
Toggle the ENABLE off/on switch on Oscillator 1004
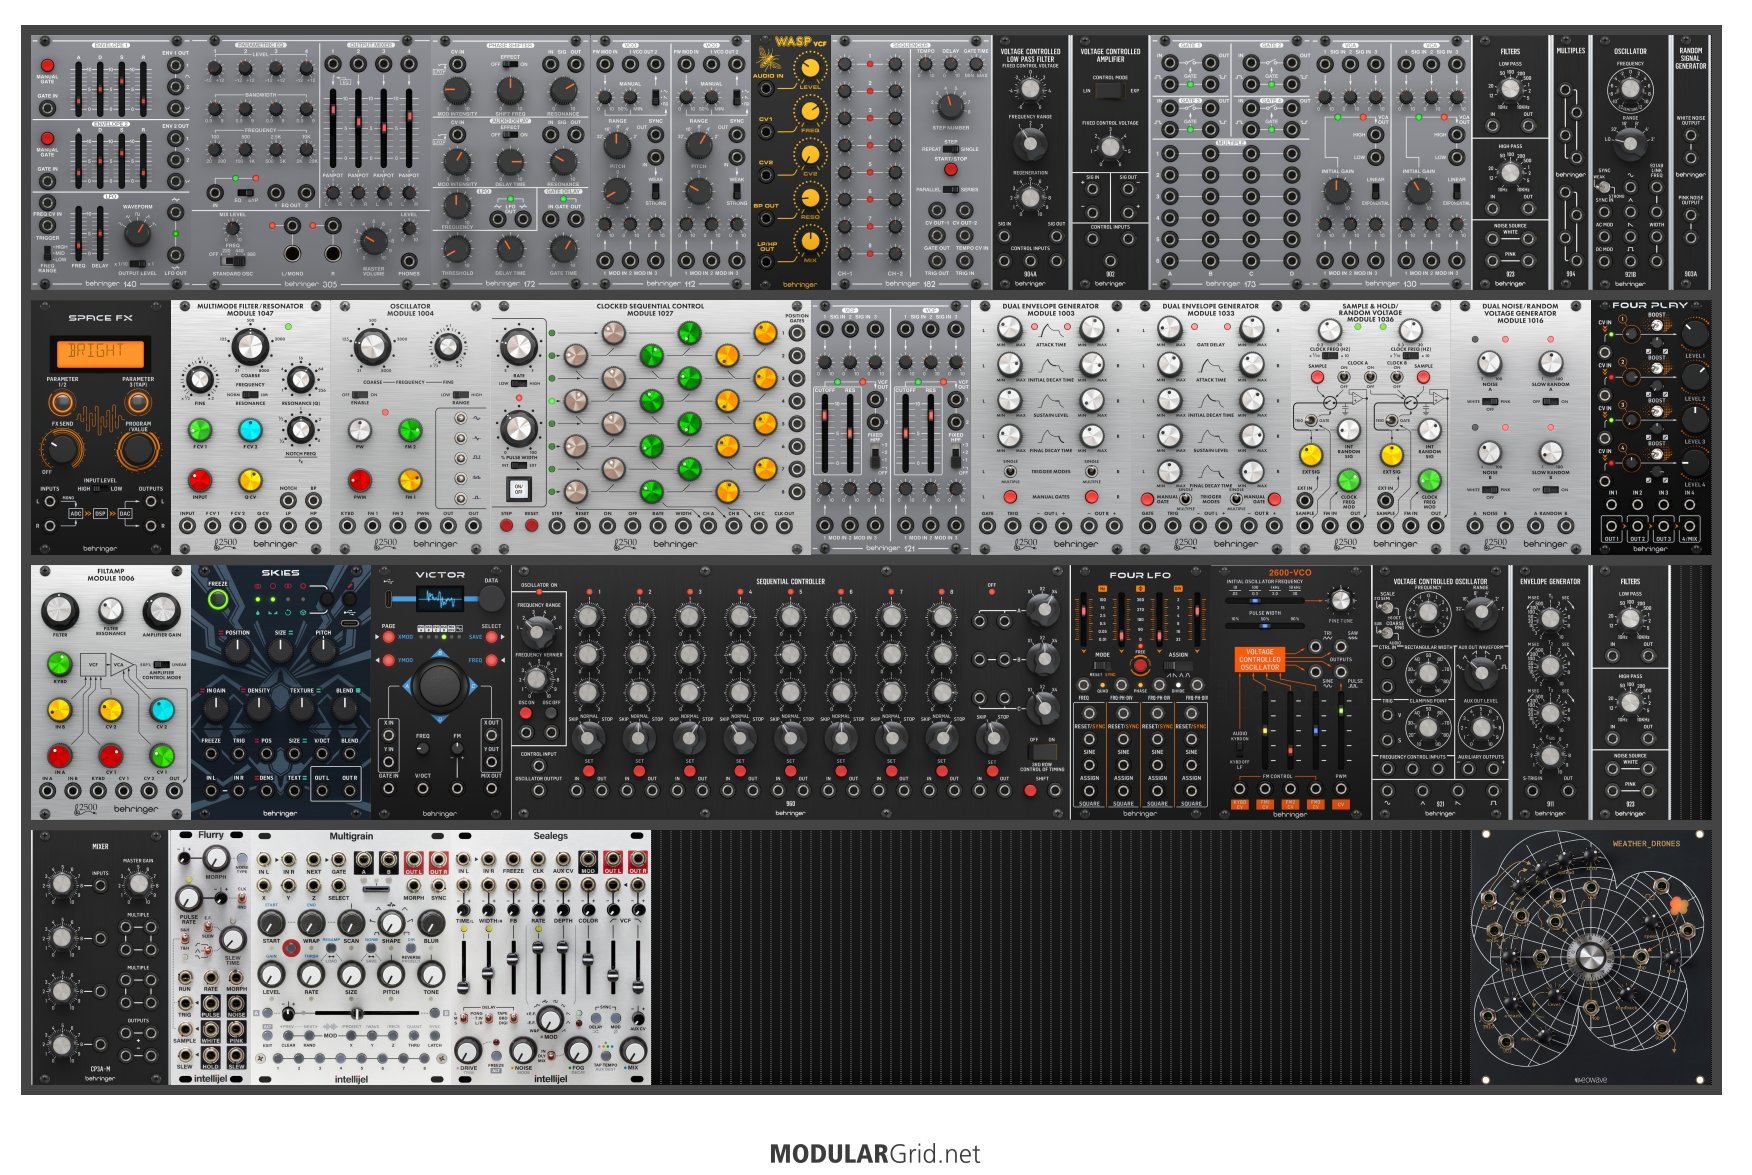coord(360,395)
